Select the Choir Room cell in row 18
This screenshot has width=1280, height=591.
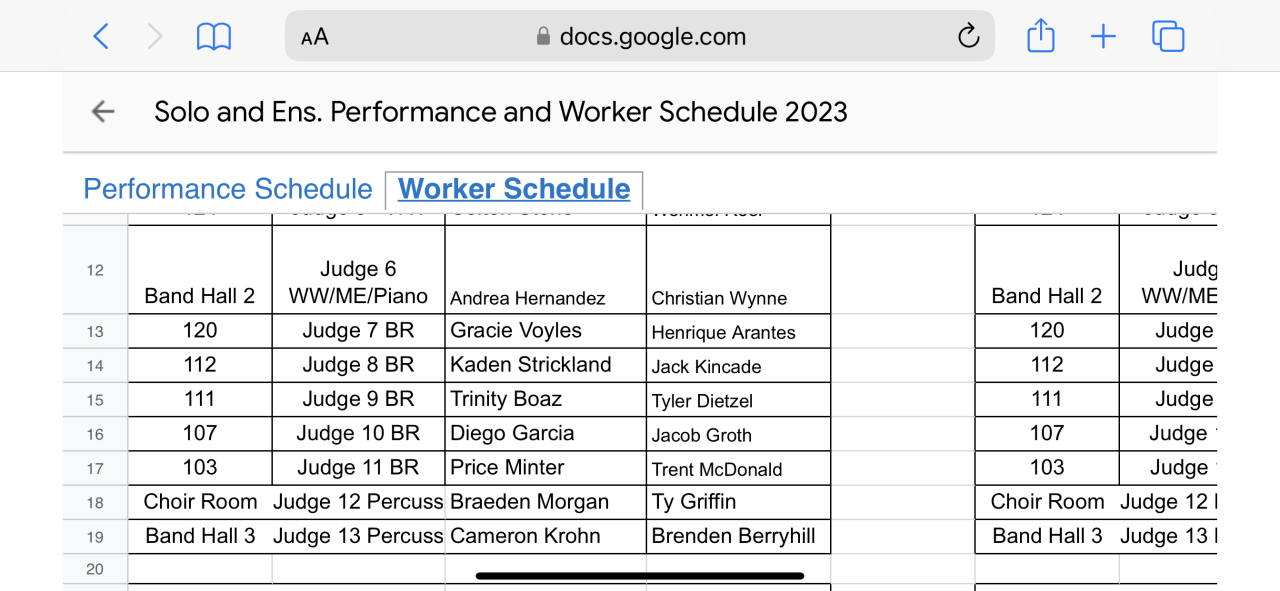200,502
